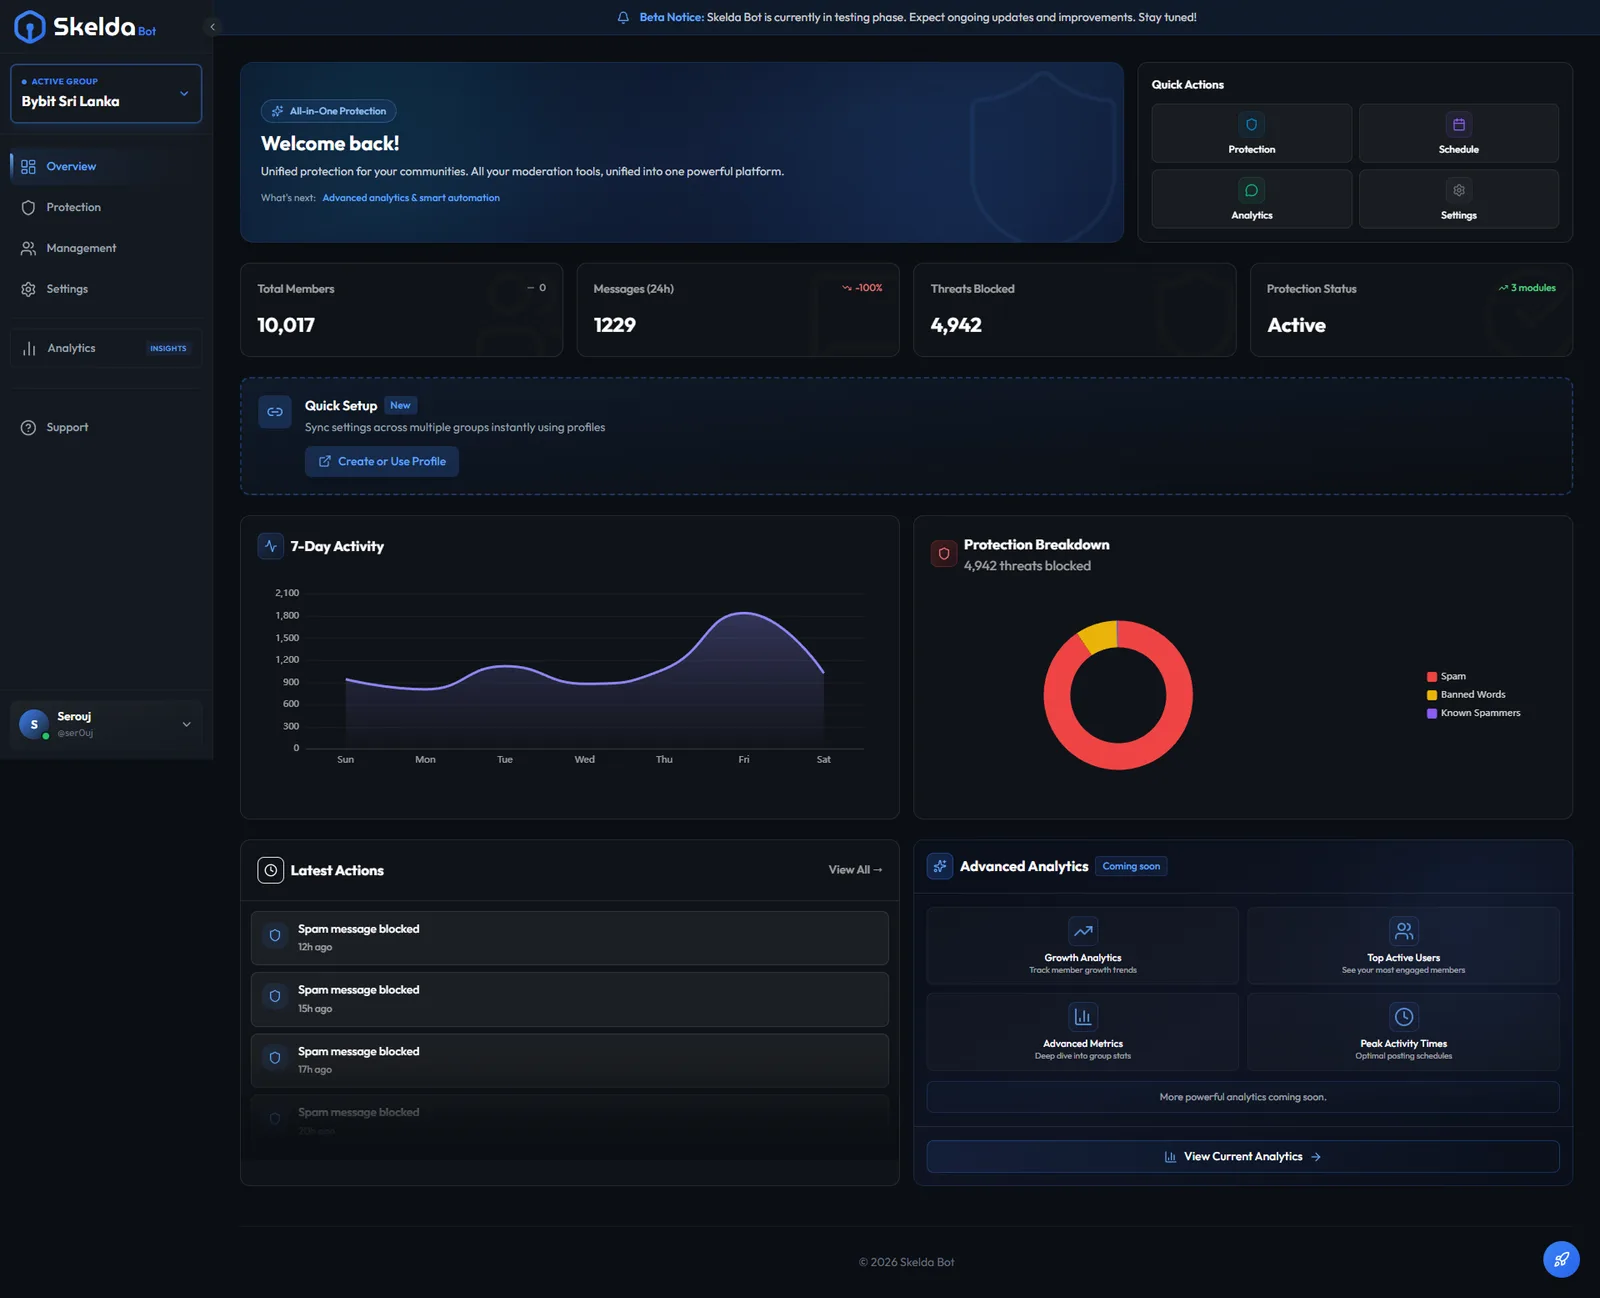This screenshot has height=1298, width=1600.
Task: Collapse the sidebar with the chevron arrow
Action: [211, 26]
